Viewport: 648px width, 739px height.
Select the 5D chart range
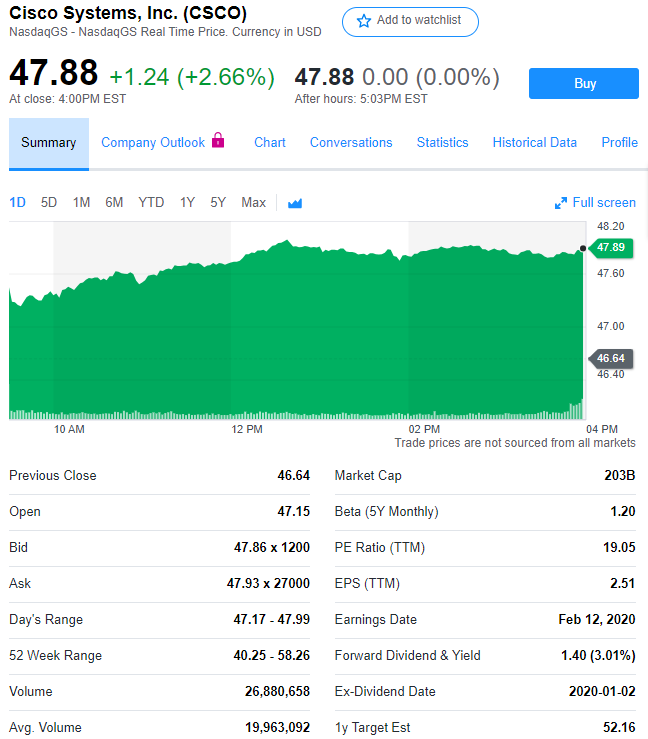click(49, 203)
